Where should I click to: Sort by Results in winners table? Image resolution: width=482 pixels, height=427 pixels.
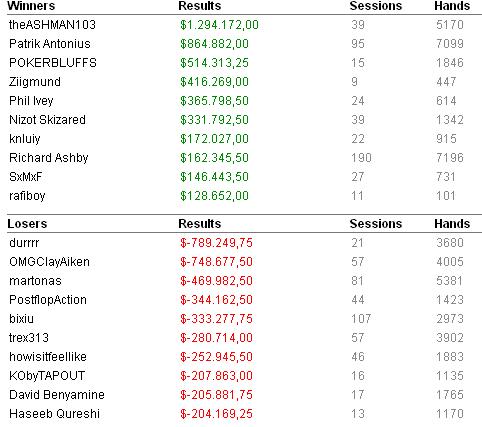tap(200, 6)
